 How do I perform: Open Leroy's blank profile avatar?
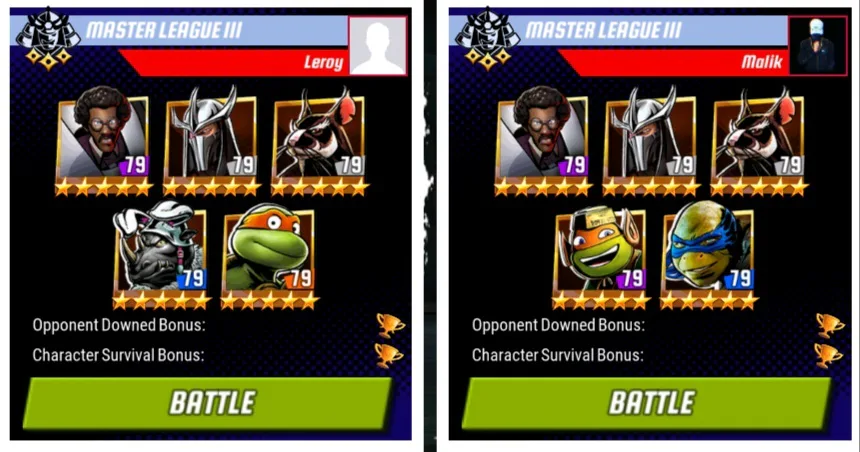pyautogui.click(x=378, y=46)
